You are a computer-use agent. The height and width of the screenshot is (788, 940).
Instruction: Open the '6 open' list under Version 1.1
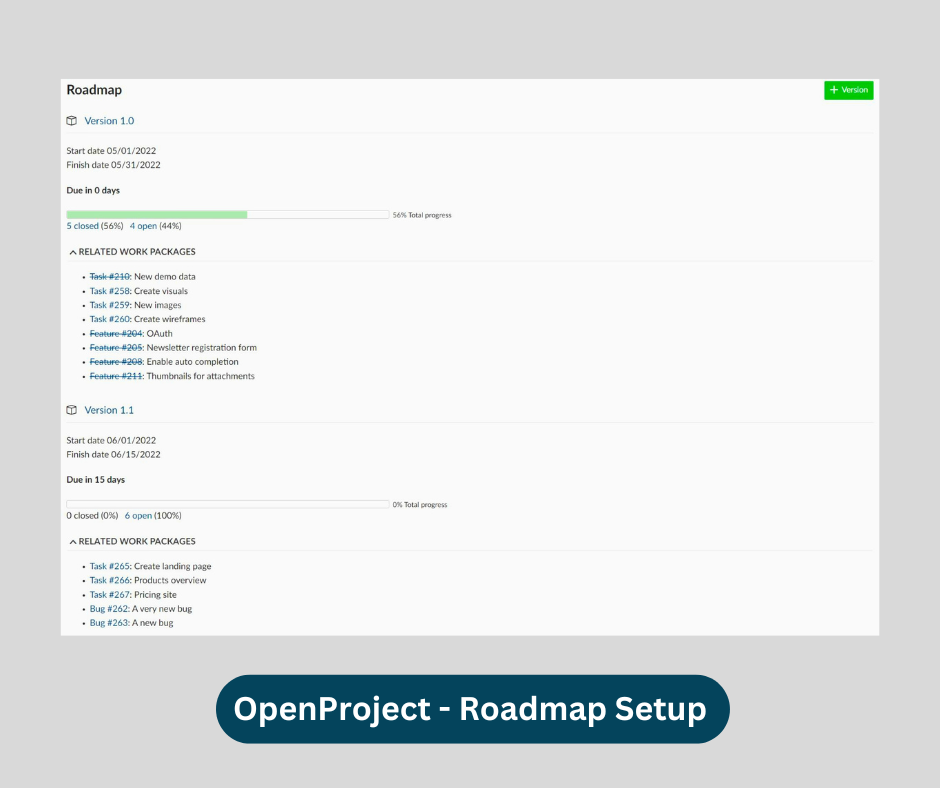[138, 514]
